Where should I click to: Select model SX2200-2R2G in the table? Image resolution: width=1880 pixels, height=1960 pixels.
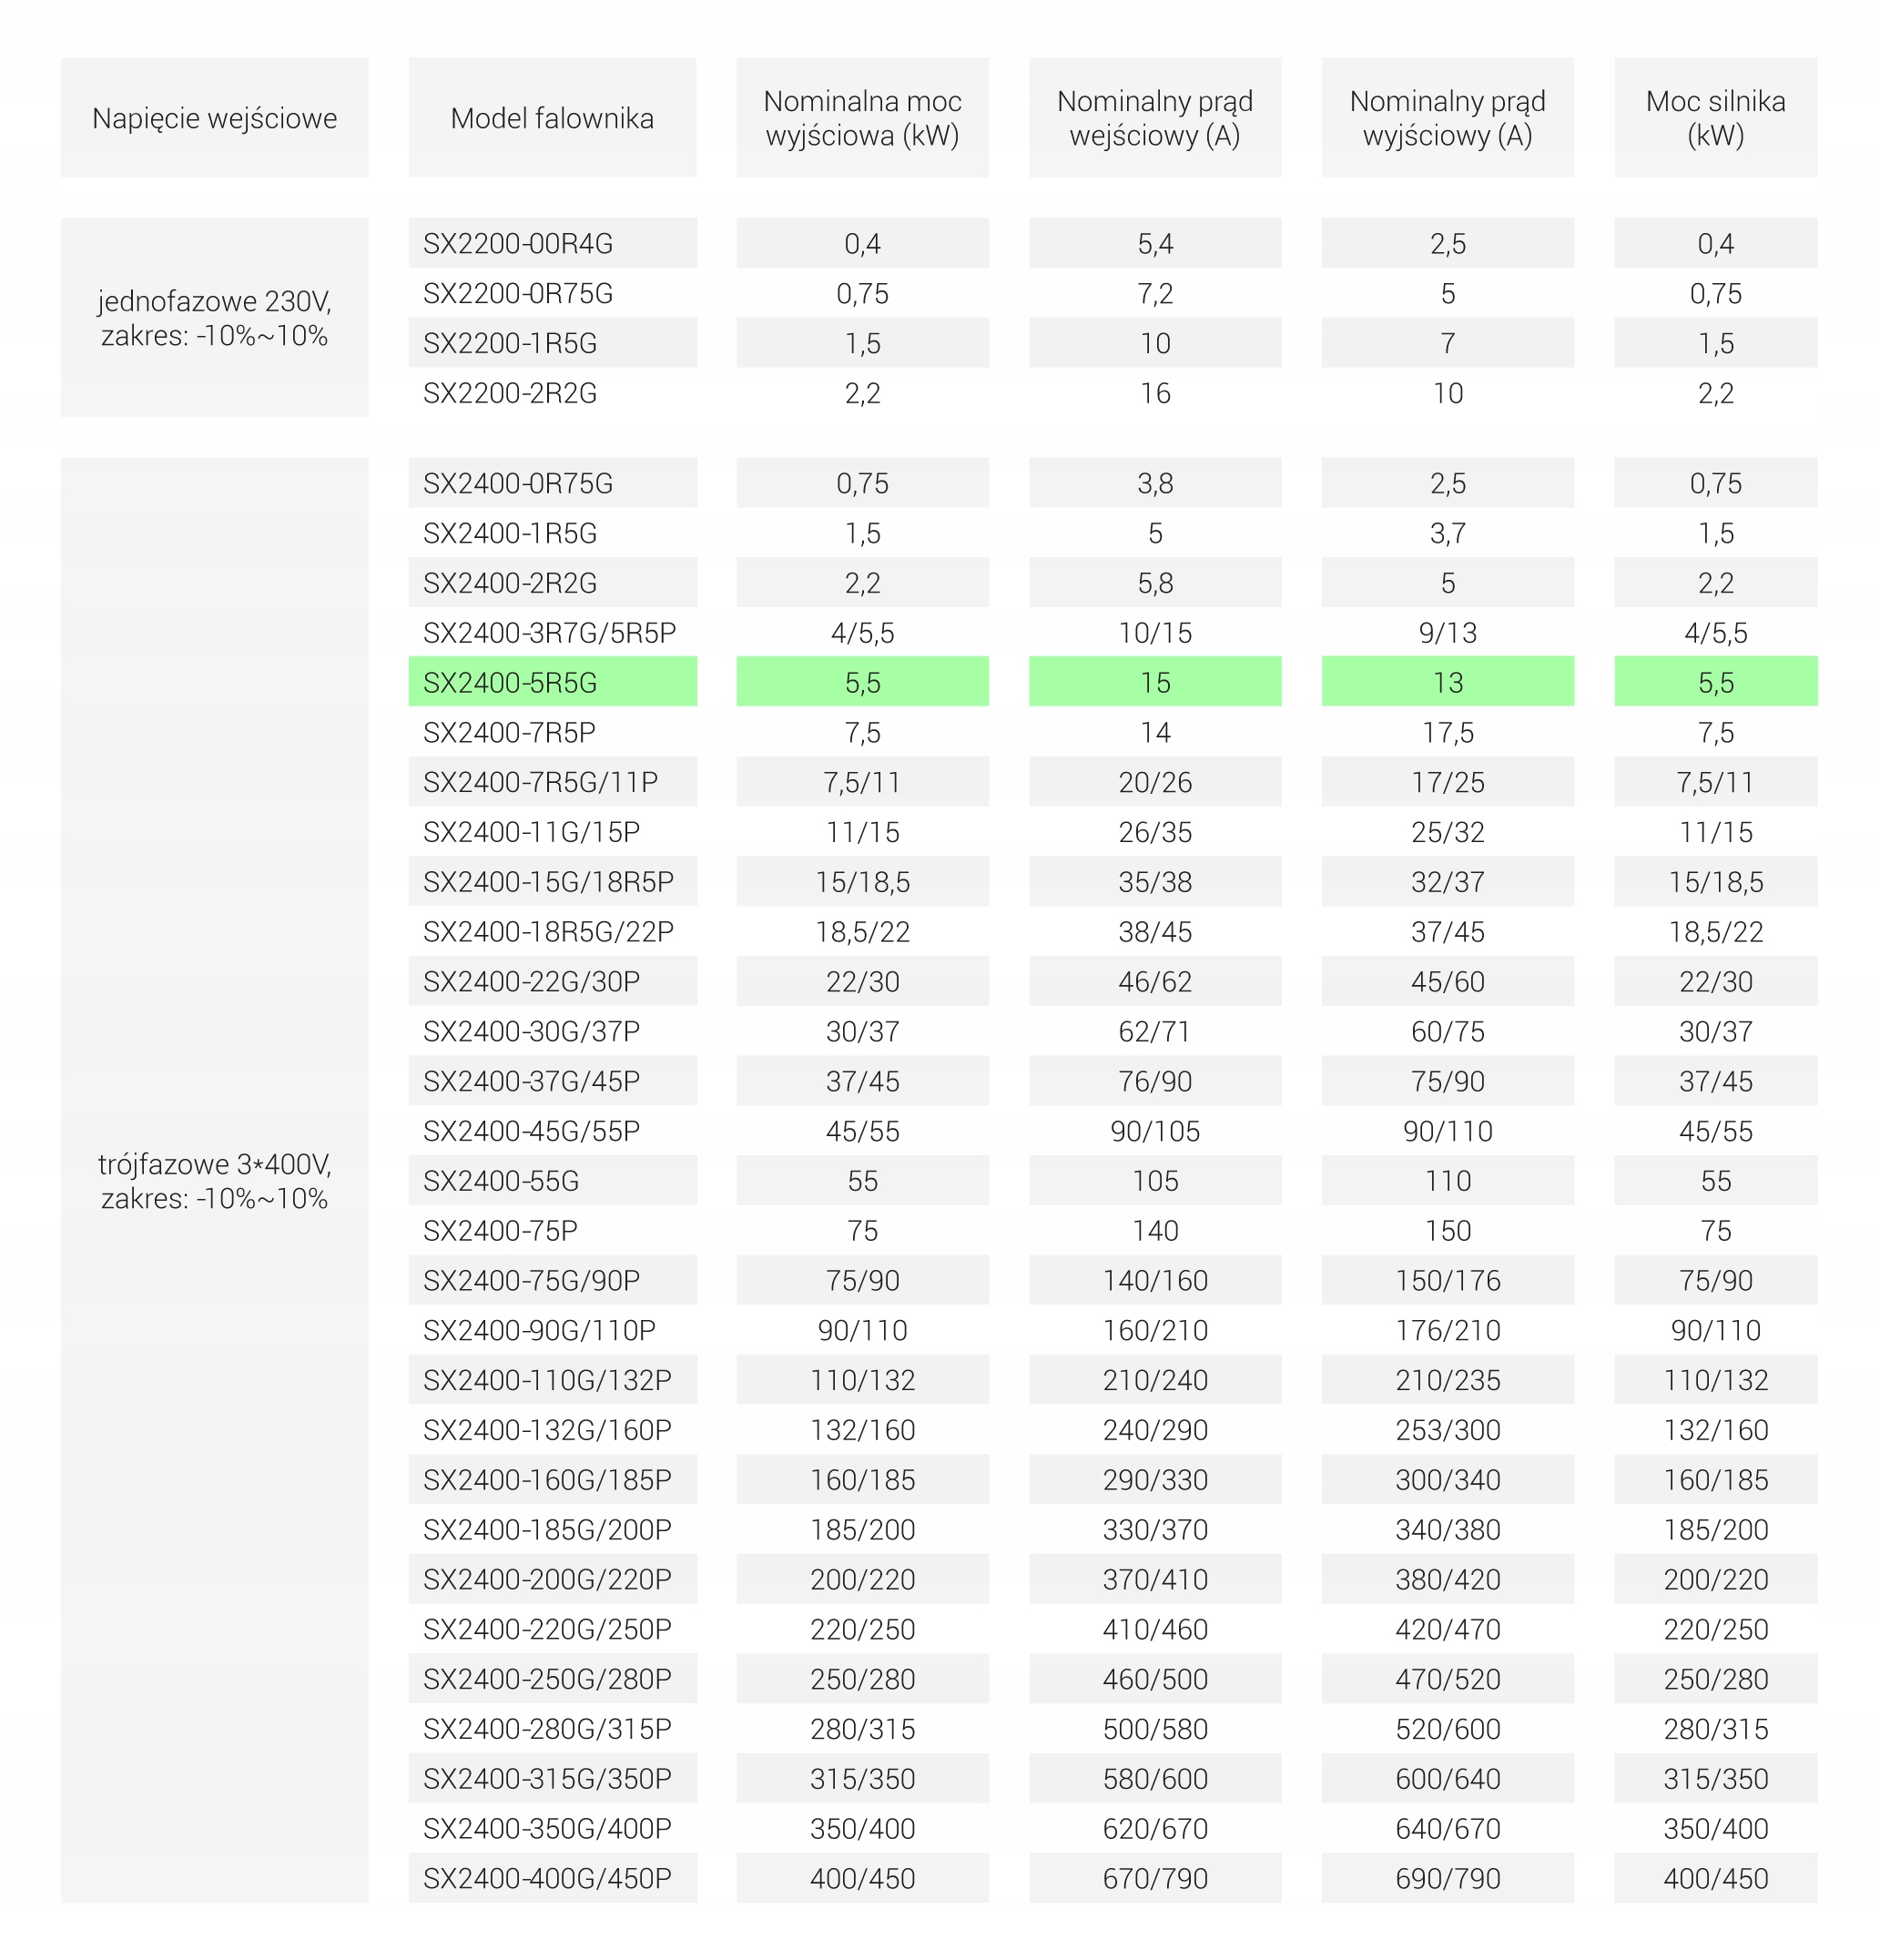coord(552,394)
